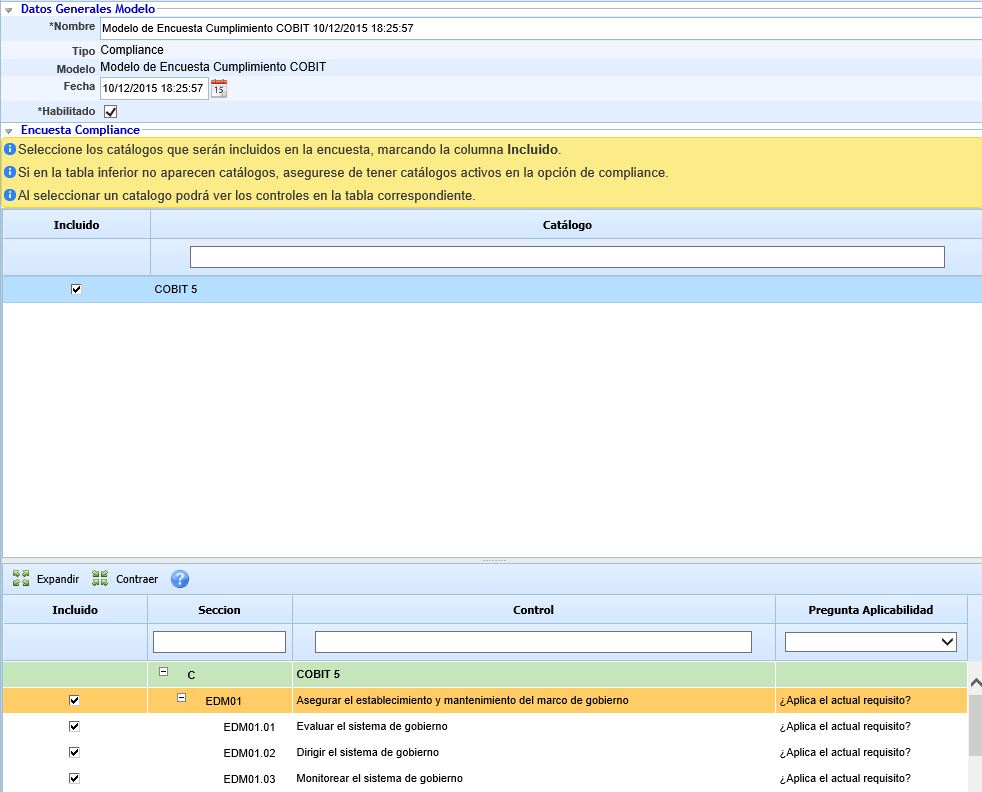This screenshot has width=982, height=792.
Task: Click the Control column header
Action: [x=533, y=610]
